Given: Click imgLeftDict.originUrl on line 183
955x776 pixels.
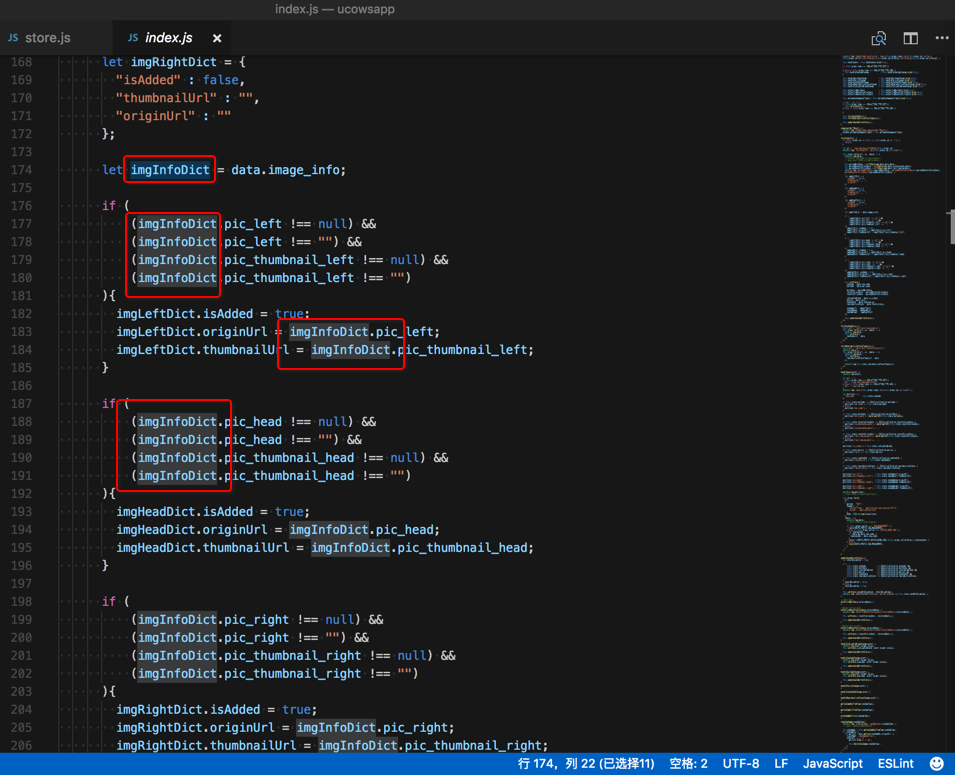Looking at the screenshot, I should pyautogui.click(x=192, y=332).
